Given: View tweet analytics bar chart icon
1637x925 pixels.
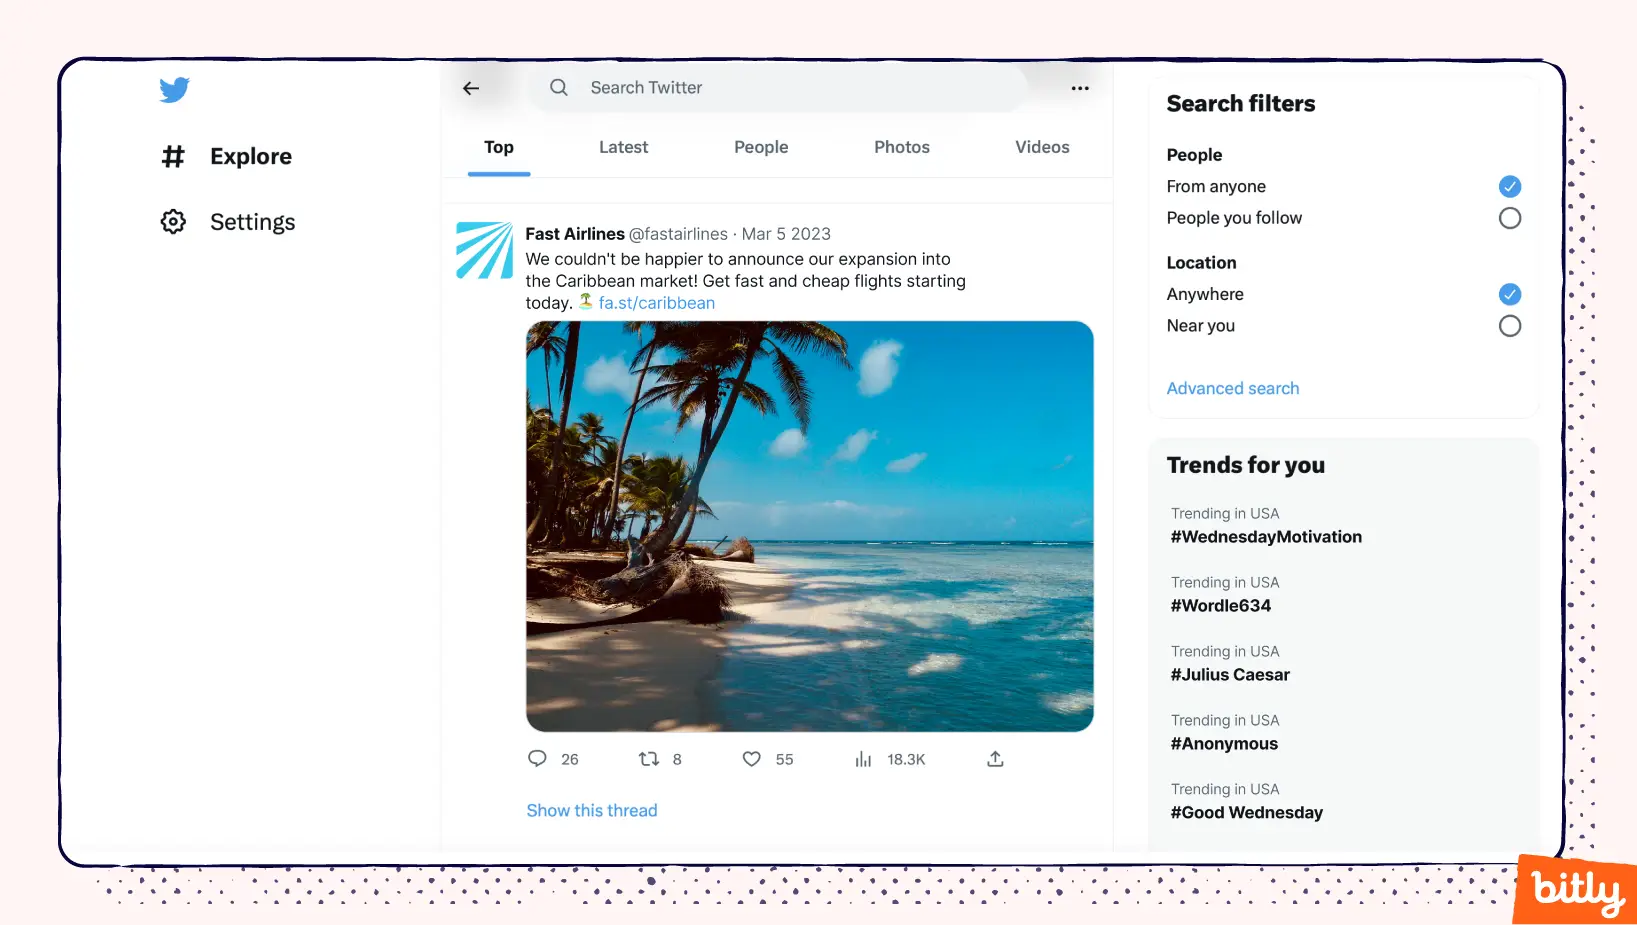Looking at the screenshot, I should (863, 759).
